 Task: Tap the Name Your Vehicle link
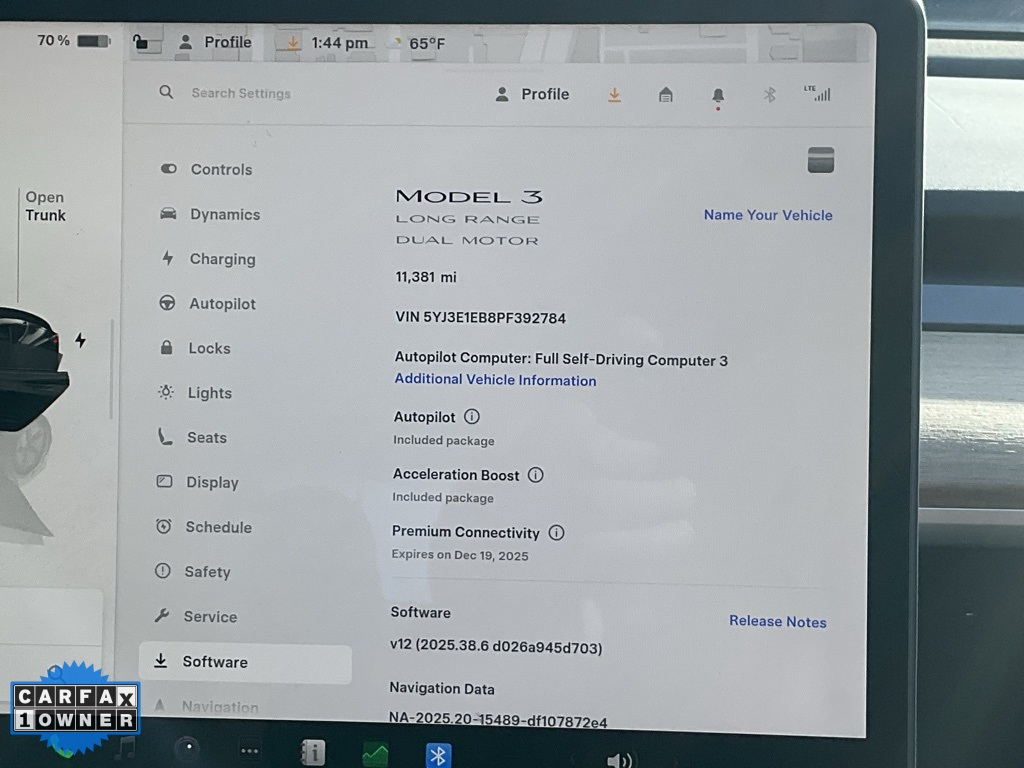pos(767,215)
